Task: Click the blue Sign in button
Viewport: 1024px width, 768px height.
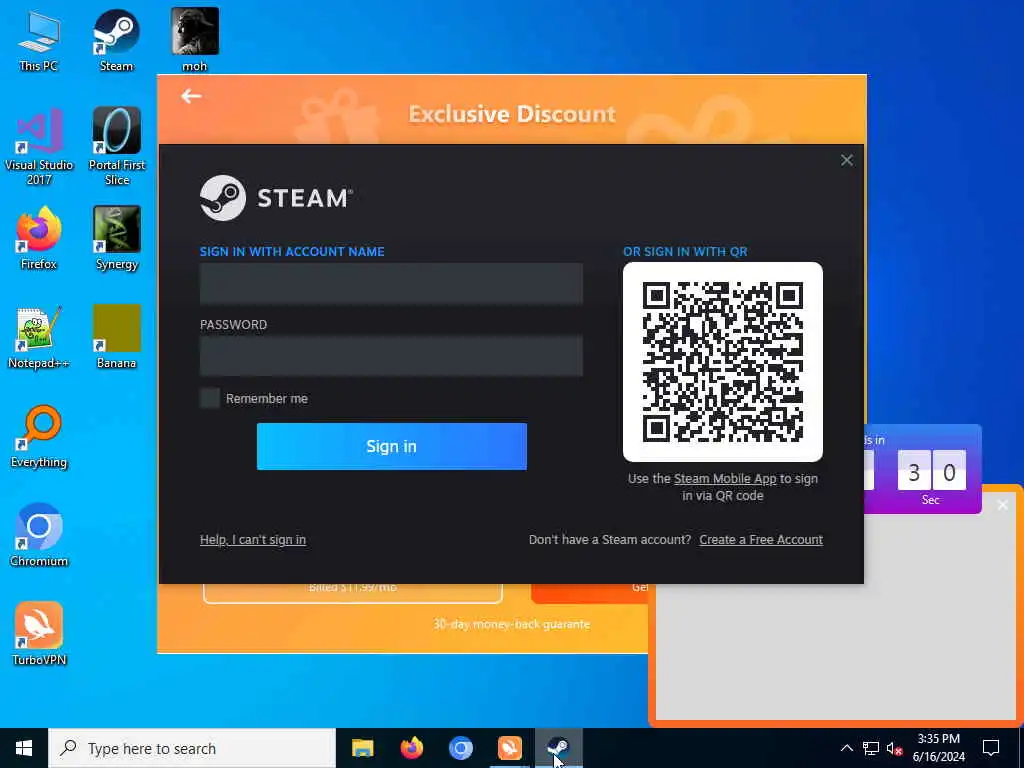Action: (x=392, y=446)
